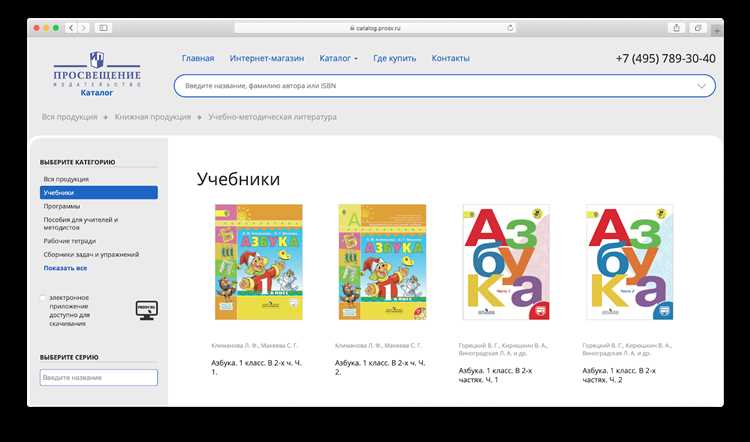Click the Каталог link under the logo
The height and width of the screenshot is (442, 750).
pos(97,93)
